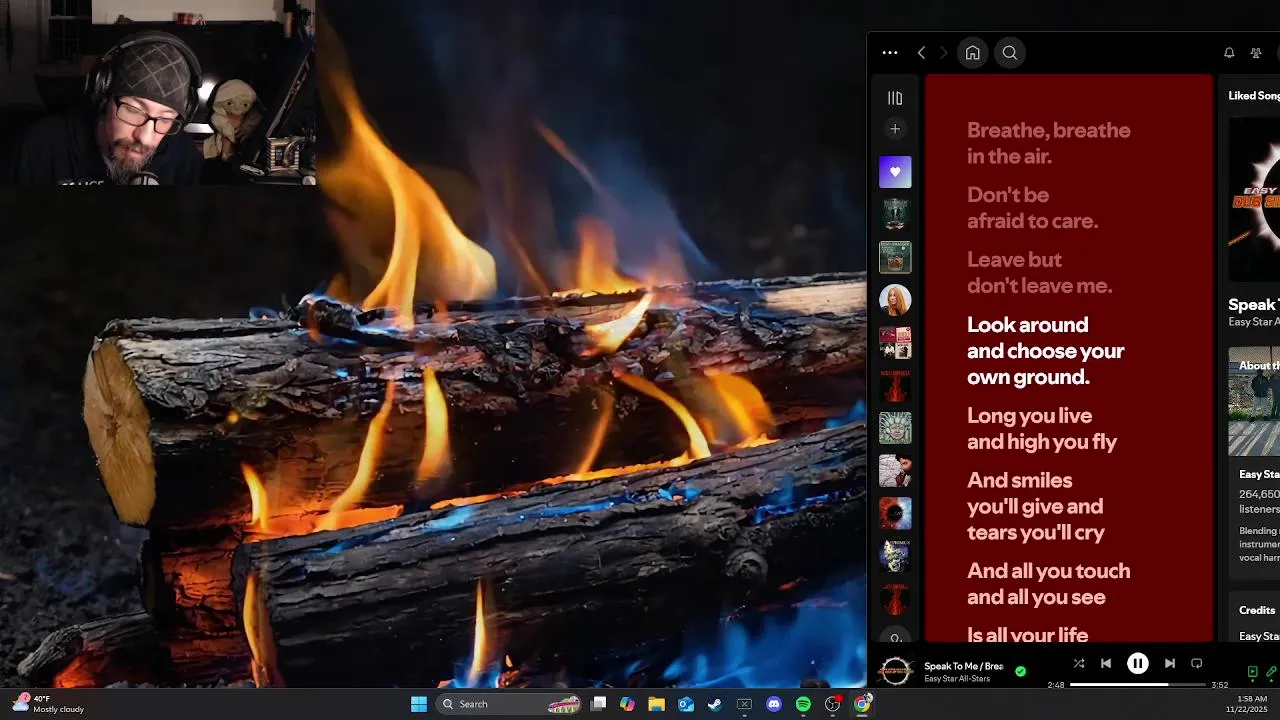
Task: Open Discord from the taskbar
Action: (x=774, y=704)
